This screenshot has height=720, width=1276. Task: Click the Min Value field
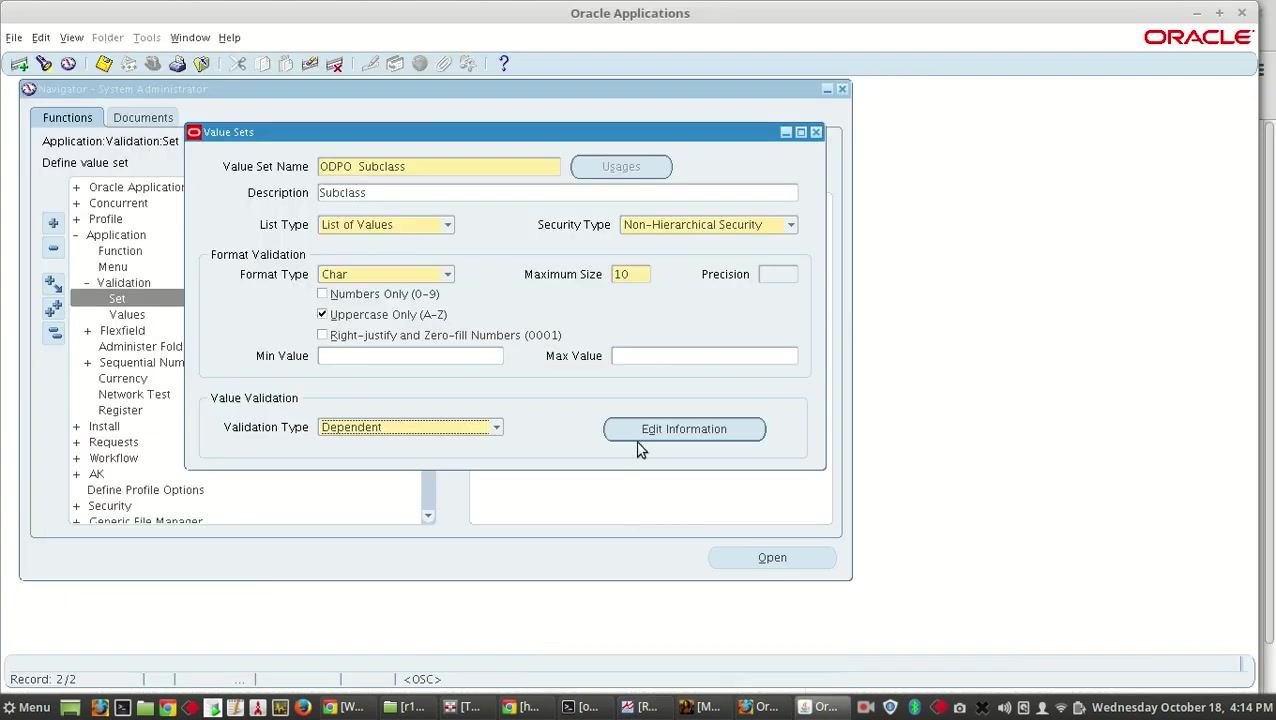411,356
